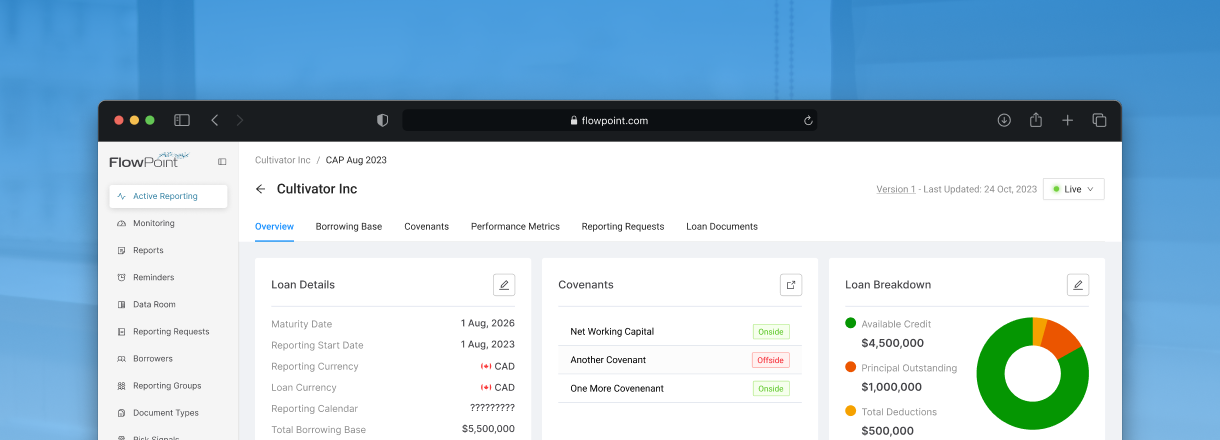Switch to the Borrowing Base tab
1220x440 pixels.
(x=349, y=227)
